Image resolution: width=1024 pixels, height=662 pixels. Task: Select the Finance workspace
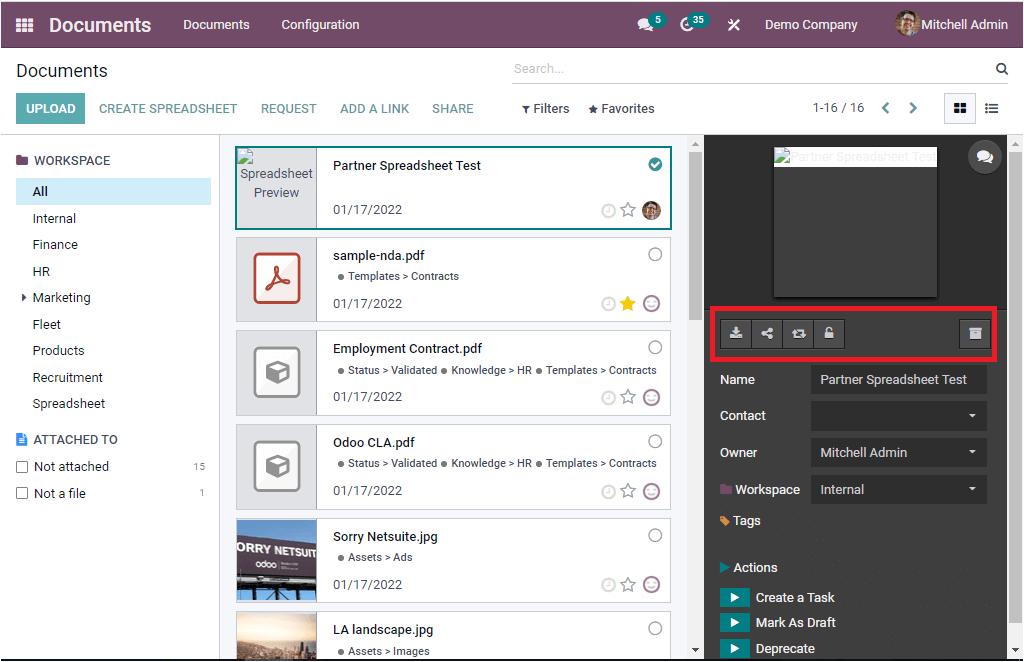coord(55,245)
